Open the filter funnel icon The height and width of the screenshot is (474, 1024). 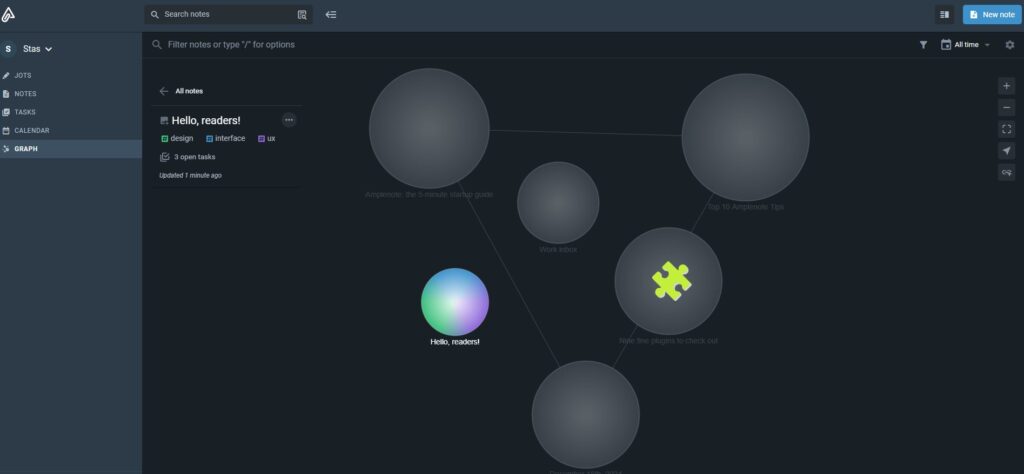click(923, 45)
